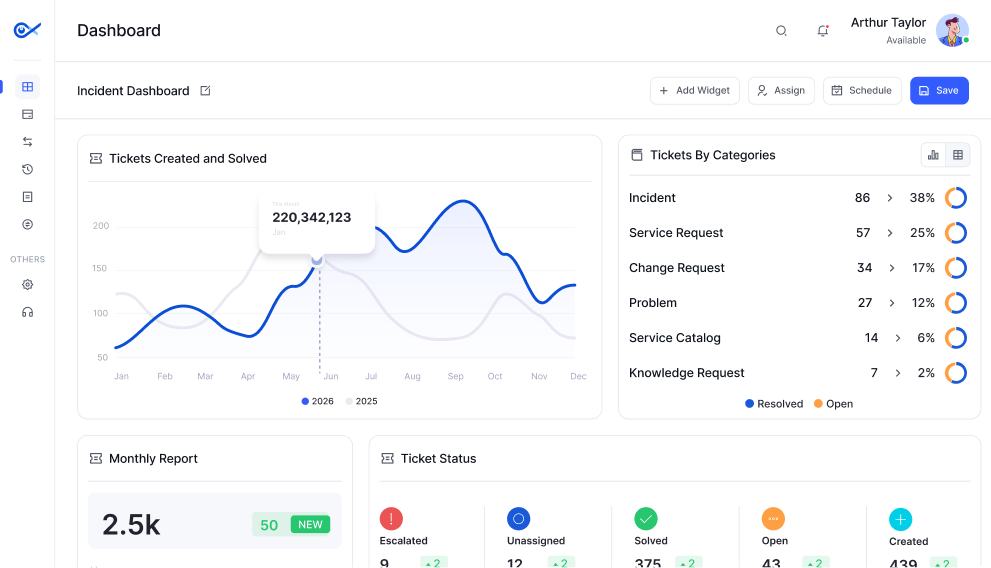Click the Tickets By Categories header icon
Screen dimensions: 991x568
(x=637, y=155)
